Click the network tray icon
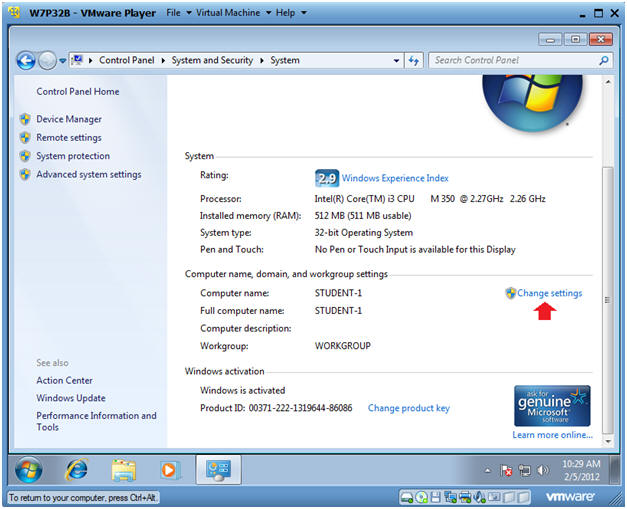This screenshot has width=627, height=509. (x=524, y=471)
